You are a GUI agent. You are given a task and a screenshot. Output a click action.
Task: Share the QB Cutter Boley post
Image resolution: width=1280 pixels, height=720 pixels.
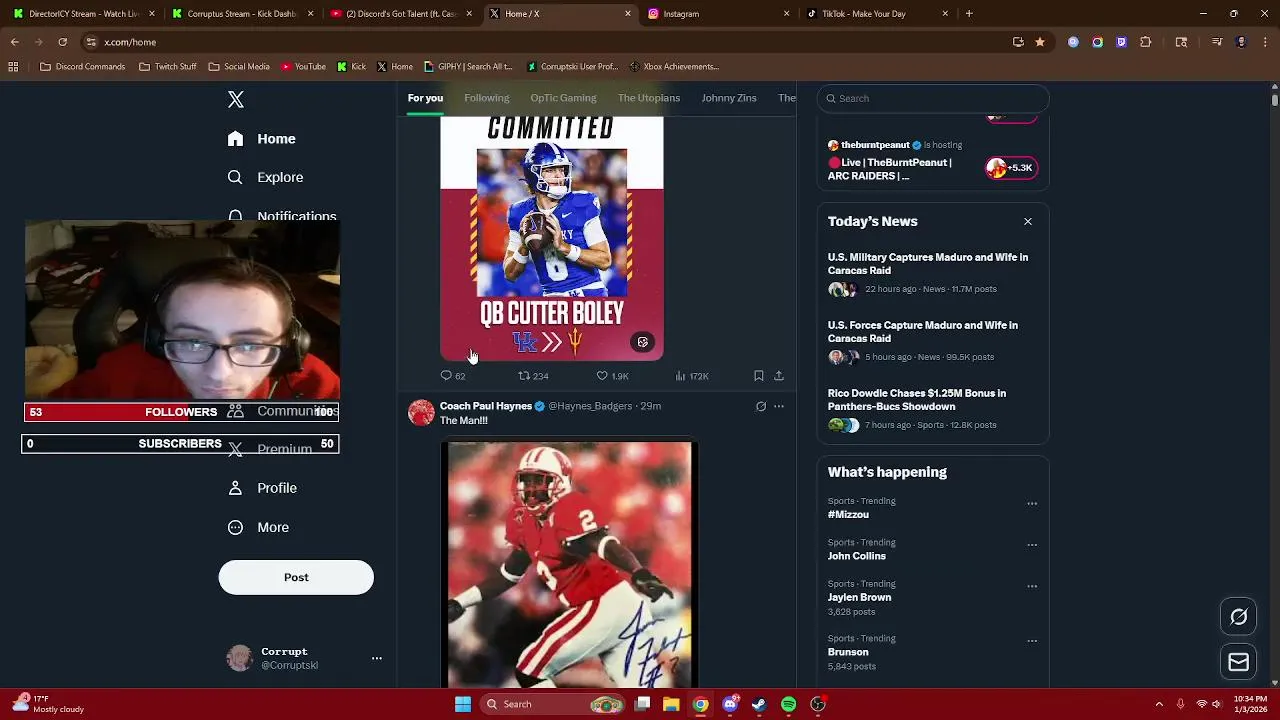779,376
